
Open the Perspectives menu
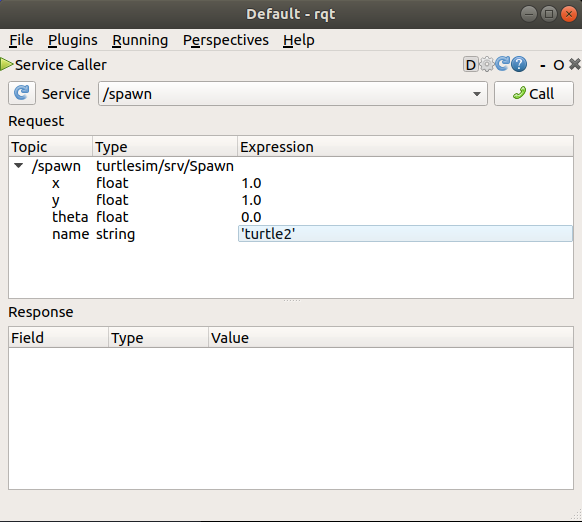pyautogui.click(x=226, y=40)
